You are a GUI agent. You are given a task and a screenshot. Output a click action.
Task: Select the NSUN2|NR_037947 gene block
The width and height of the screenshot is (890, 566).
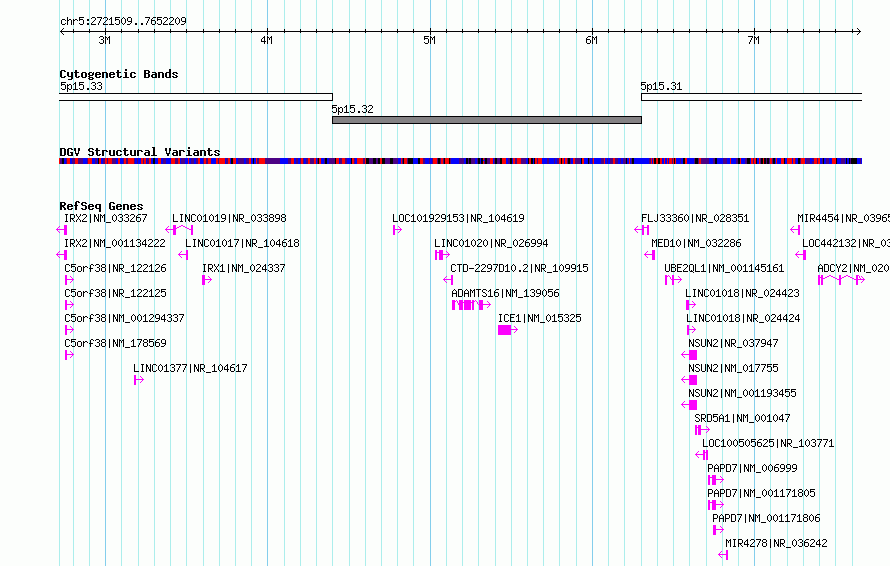pyautogui.click(x=689, y=355)
